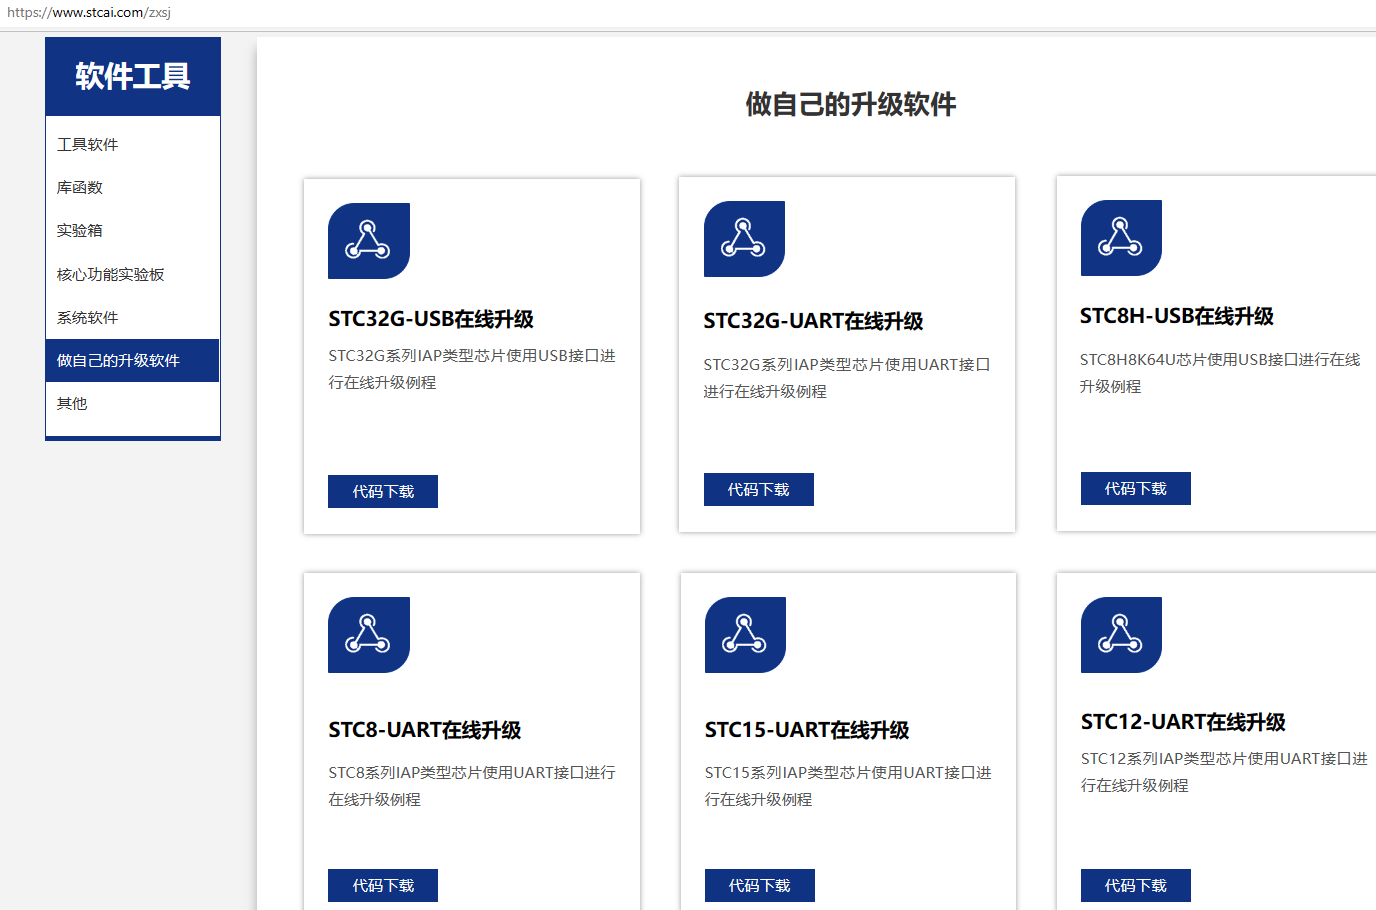Click the URL https://www.stcai.com/zxsj
Image resolution: width=1376 pixels, height=910 pixels.
[89, 13]
